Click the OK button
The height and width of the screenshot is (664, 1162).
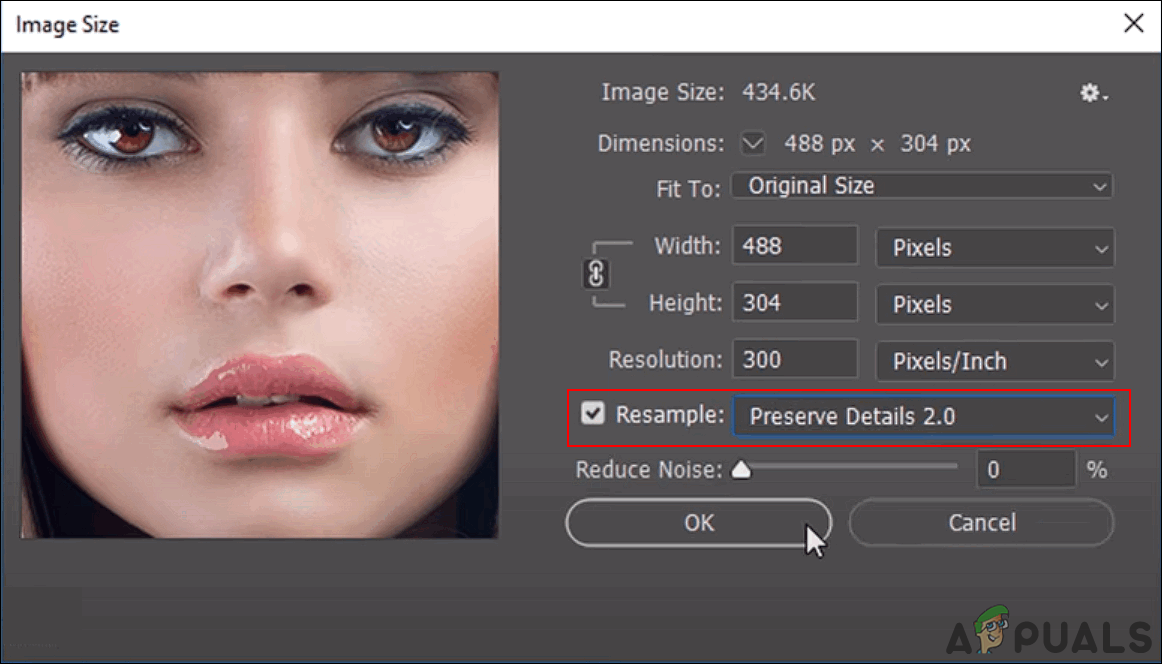click(x=698, y=523)
